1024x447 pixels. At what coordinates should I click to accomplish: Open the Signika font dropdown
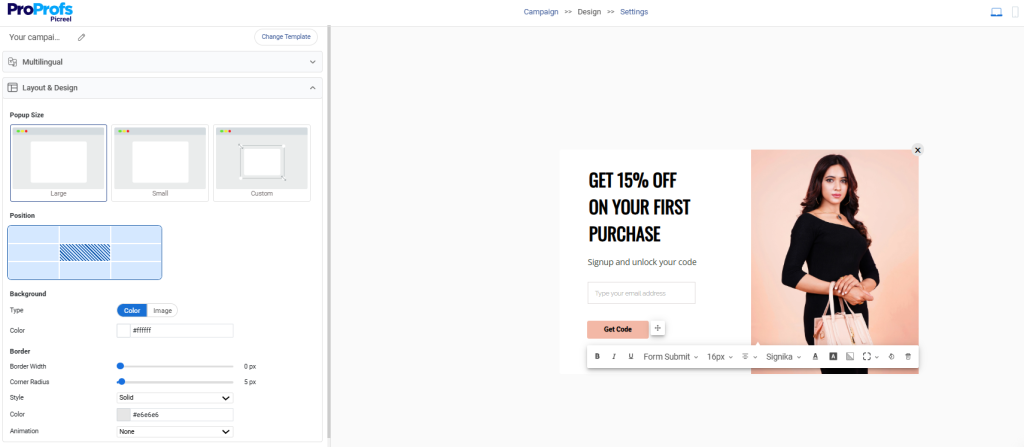click(x=783, y=356)
